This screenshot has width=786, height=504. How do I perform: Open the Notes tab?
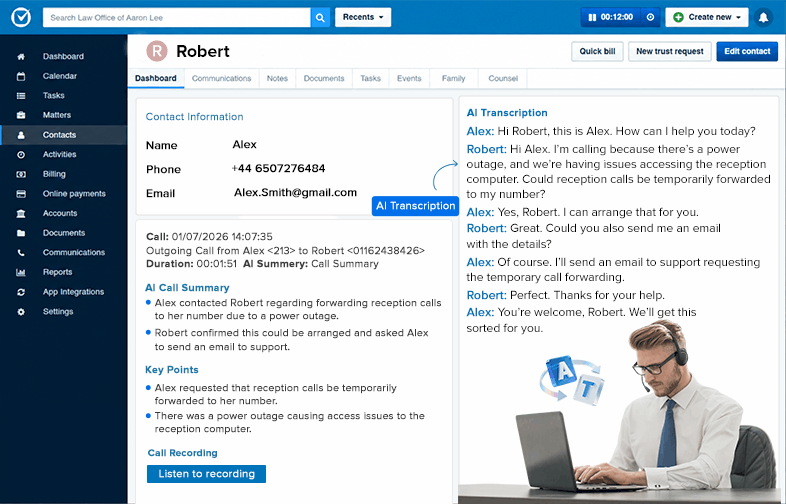(x=277, y=78)
